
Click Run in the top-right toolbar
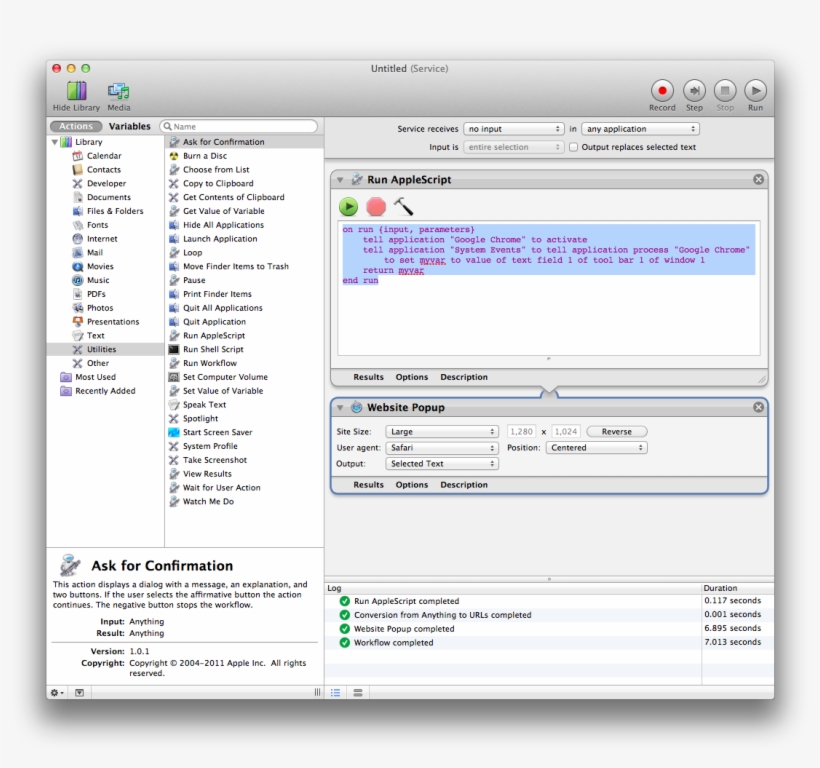click(756, 88)
